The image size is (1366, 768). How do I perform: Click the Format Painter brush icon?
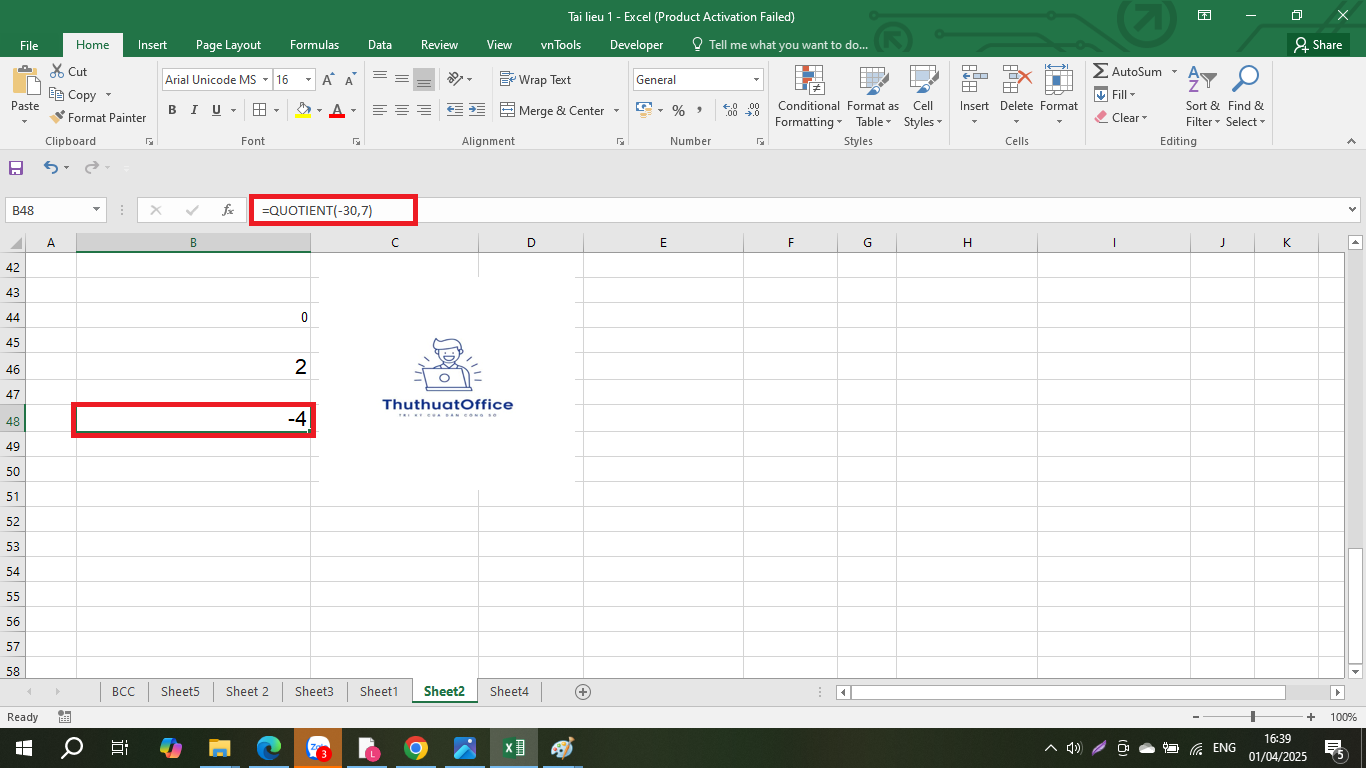[x=58, y=118]
